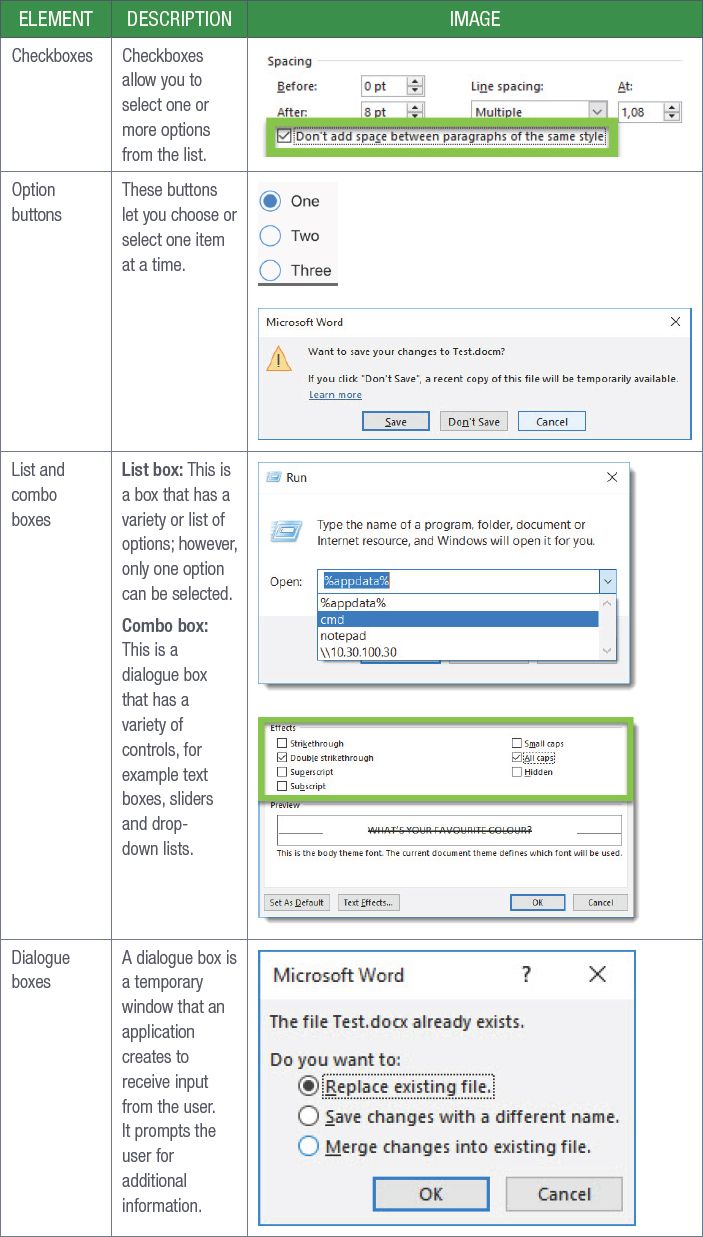
Task: Increase the Before spacing with up arrow
Action: tap(415, 82)
